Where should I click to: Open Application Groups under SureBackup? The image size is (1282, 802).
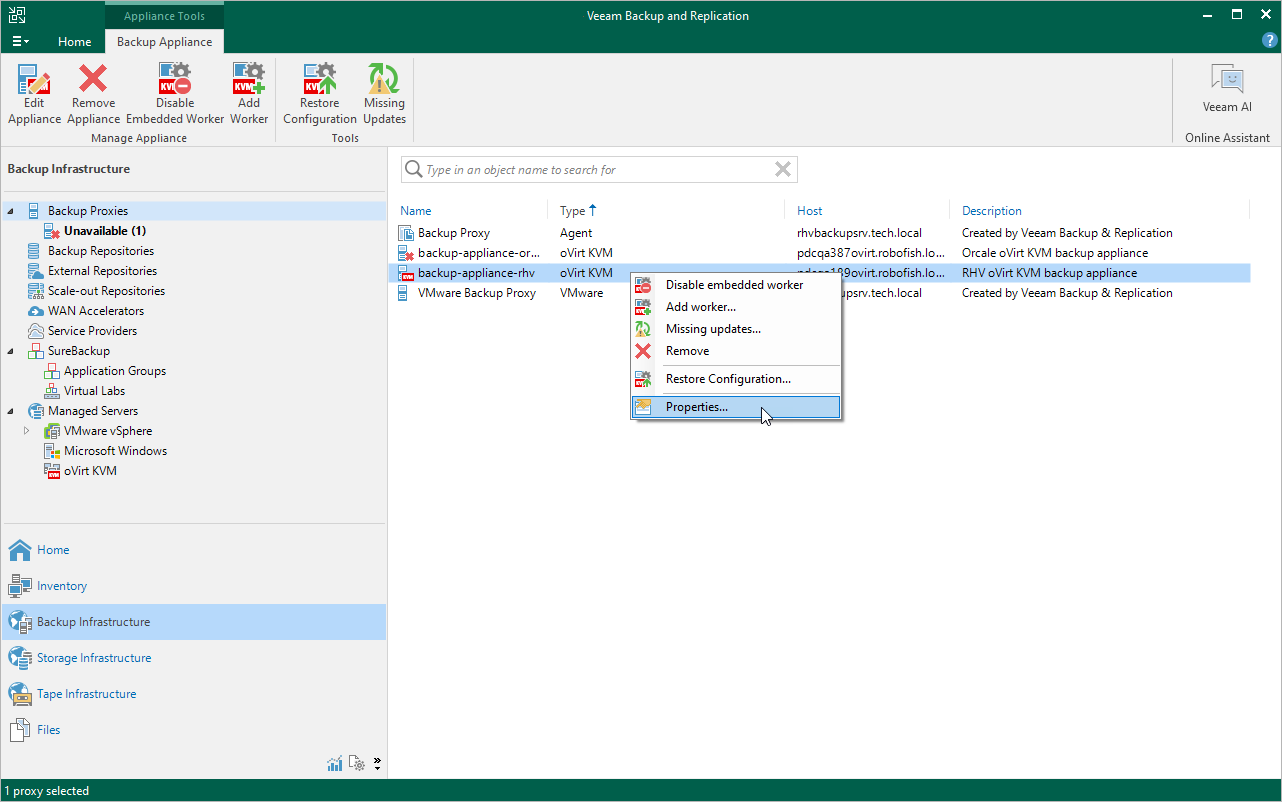click(115, 371)
